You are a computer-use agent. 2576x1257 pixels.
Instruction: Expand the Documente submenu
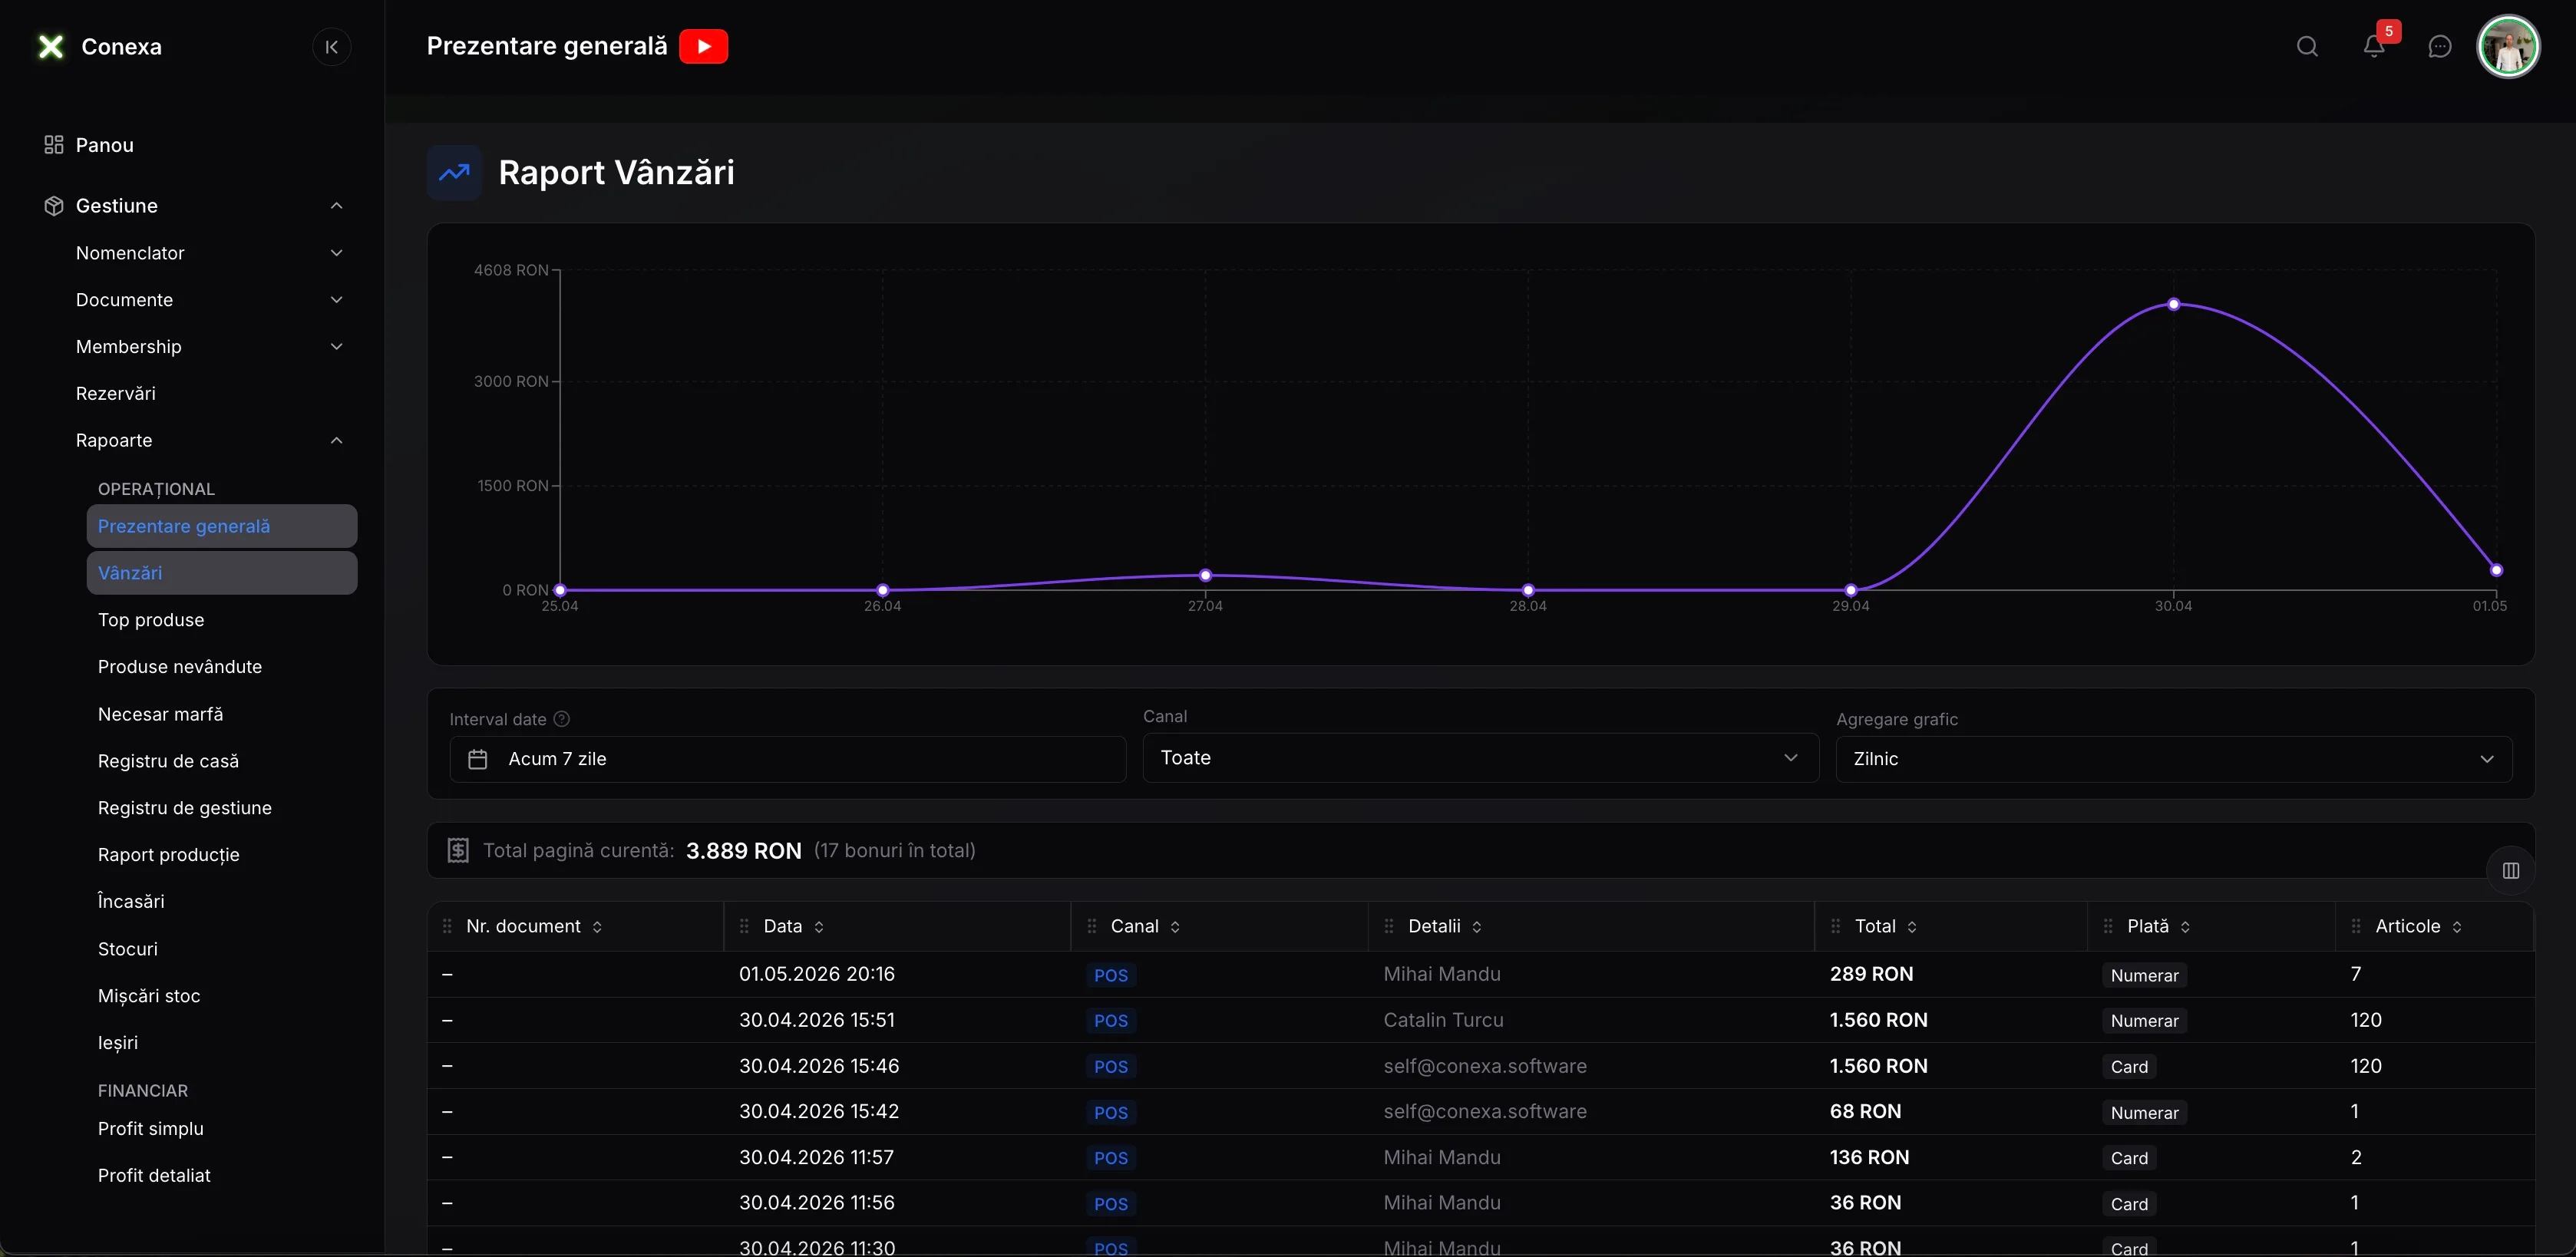point(337,300)
